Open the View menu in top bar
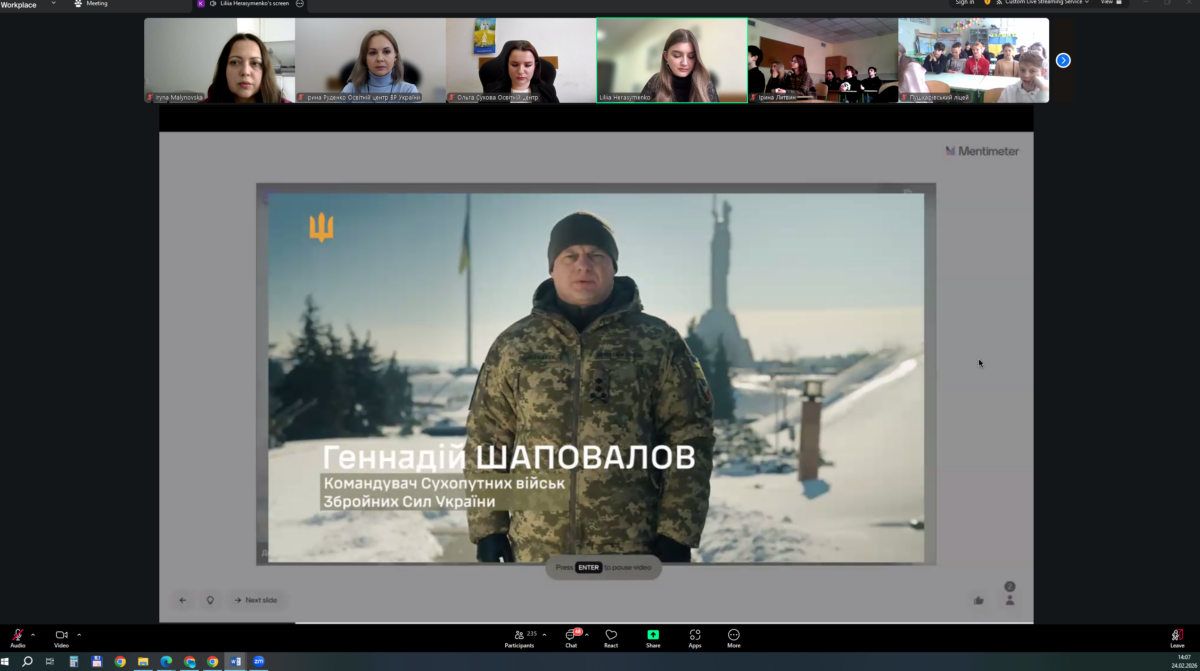This screenshot has height=671, width=1200. pos(1107,3)
